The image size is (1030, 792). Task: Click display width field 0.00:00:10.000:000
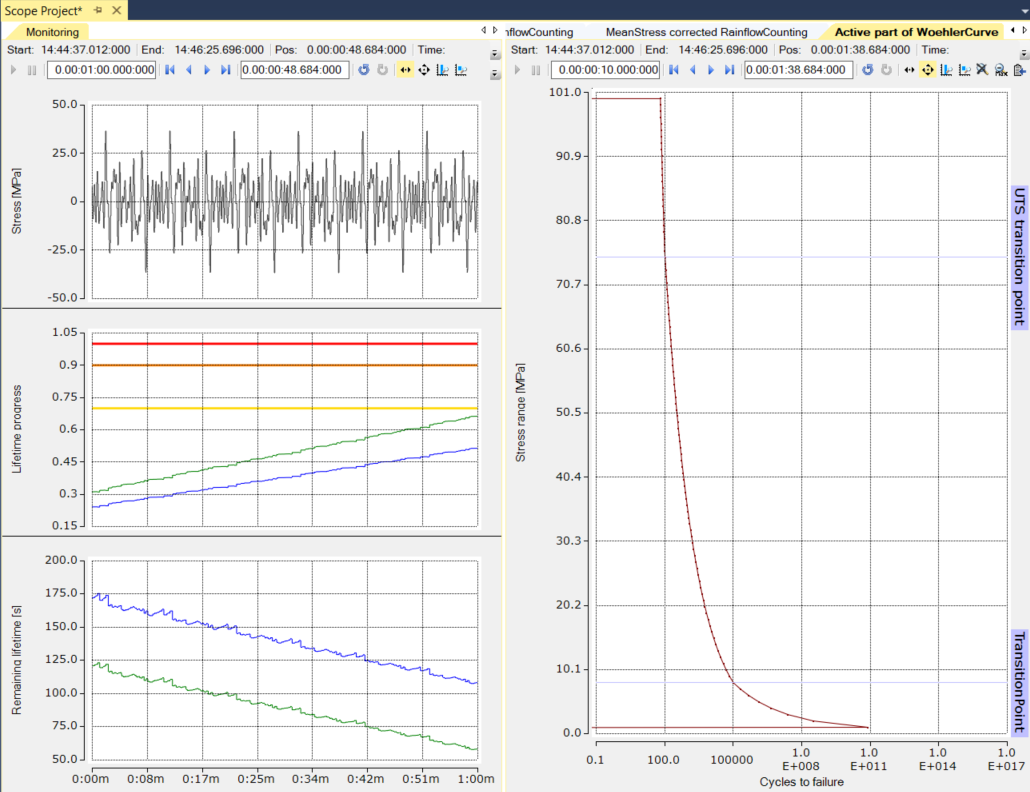pos(606,70)
